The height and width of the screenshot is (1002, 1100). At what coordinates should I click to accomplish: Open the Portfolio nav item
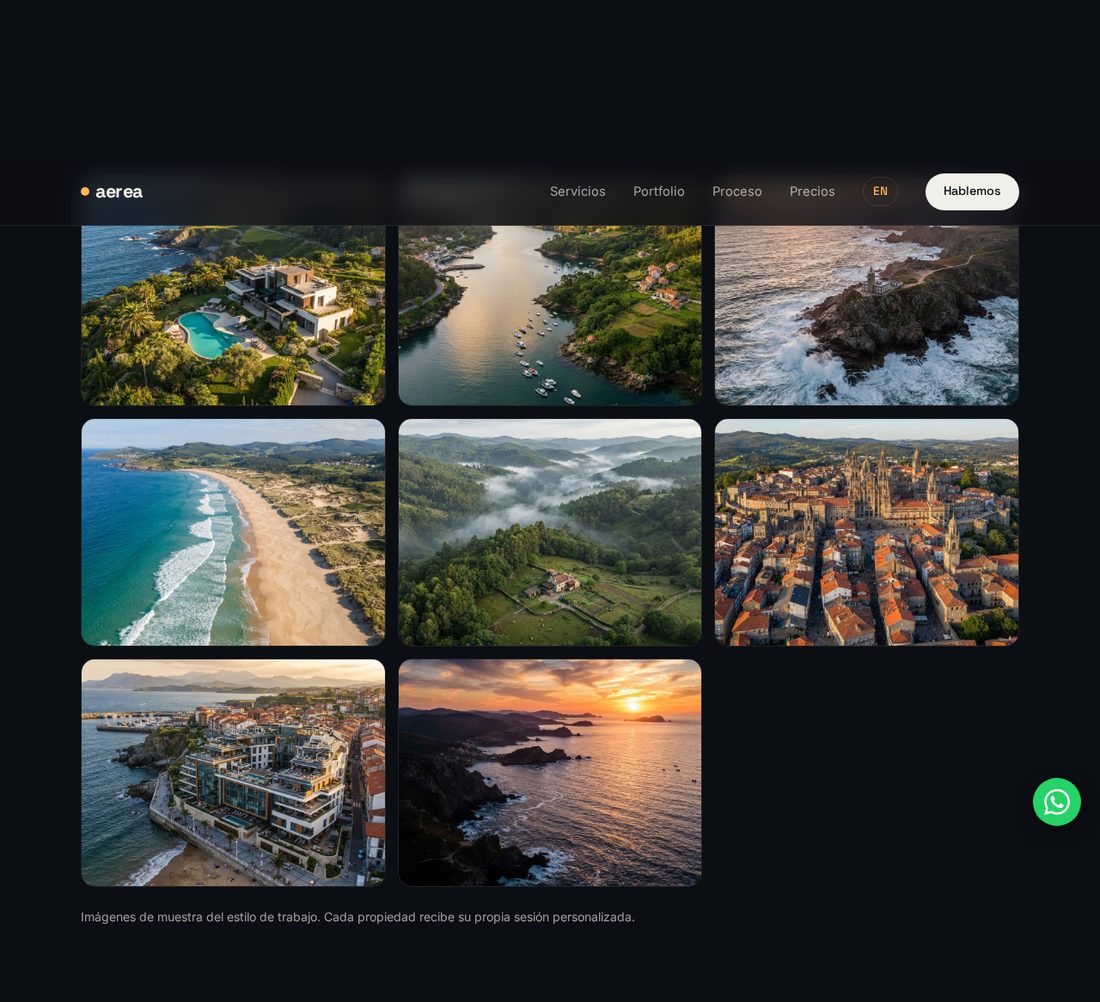pos(659,192)
